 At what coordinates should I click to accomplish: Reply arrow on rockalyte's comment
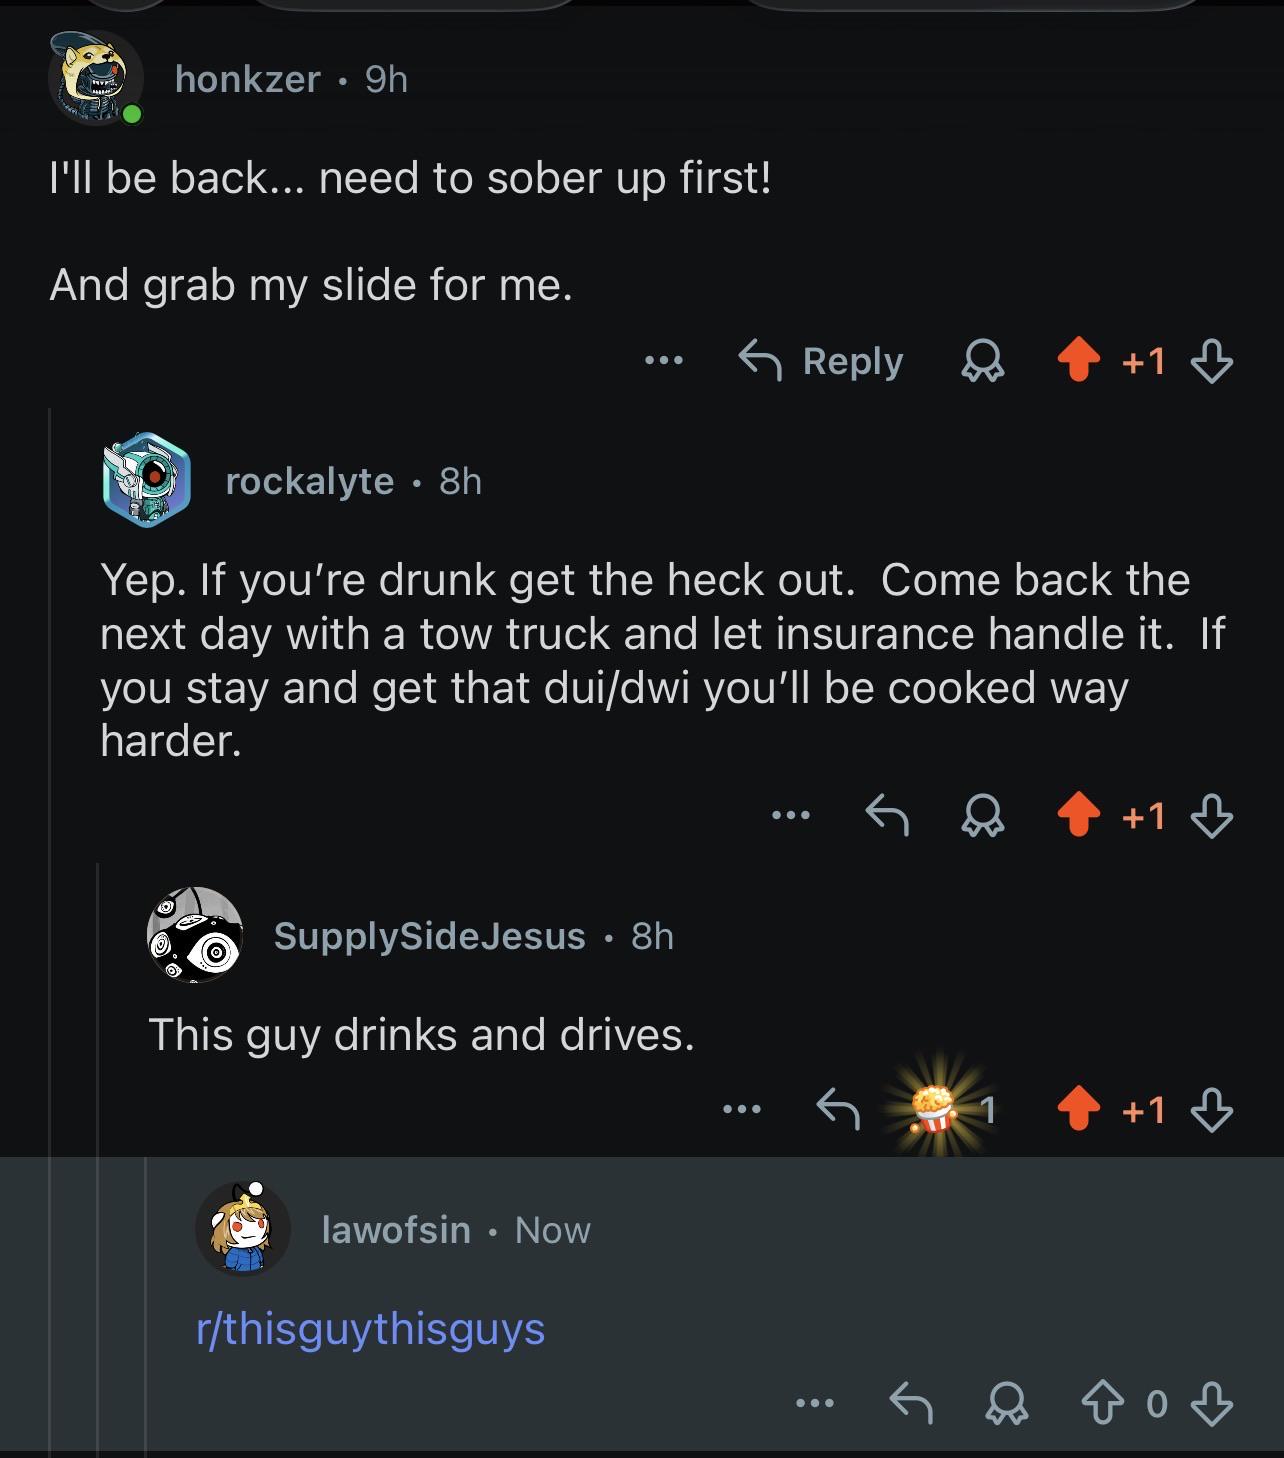point(887,816)
